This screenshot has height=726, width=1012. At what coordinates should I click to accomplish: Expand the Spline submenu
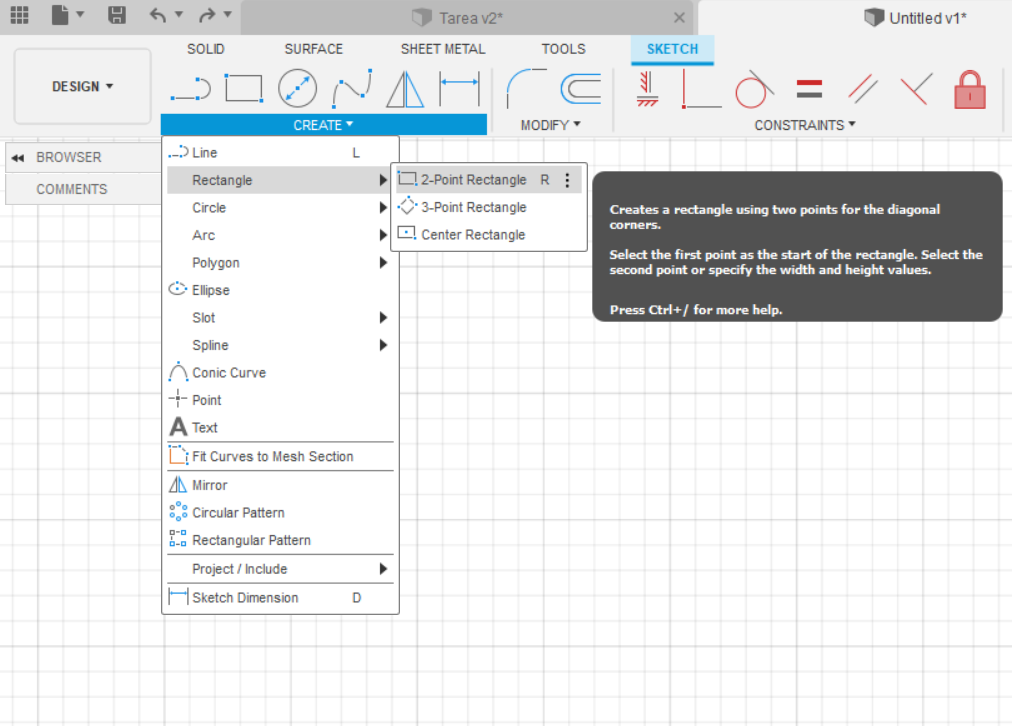pyautogui.click(x=280, y=345)
